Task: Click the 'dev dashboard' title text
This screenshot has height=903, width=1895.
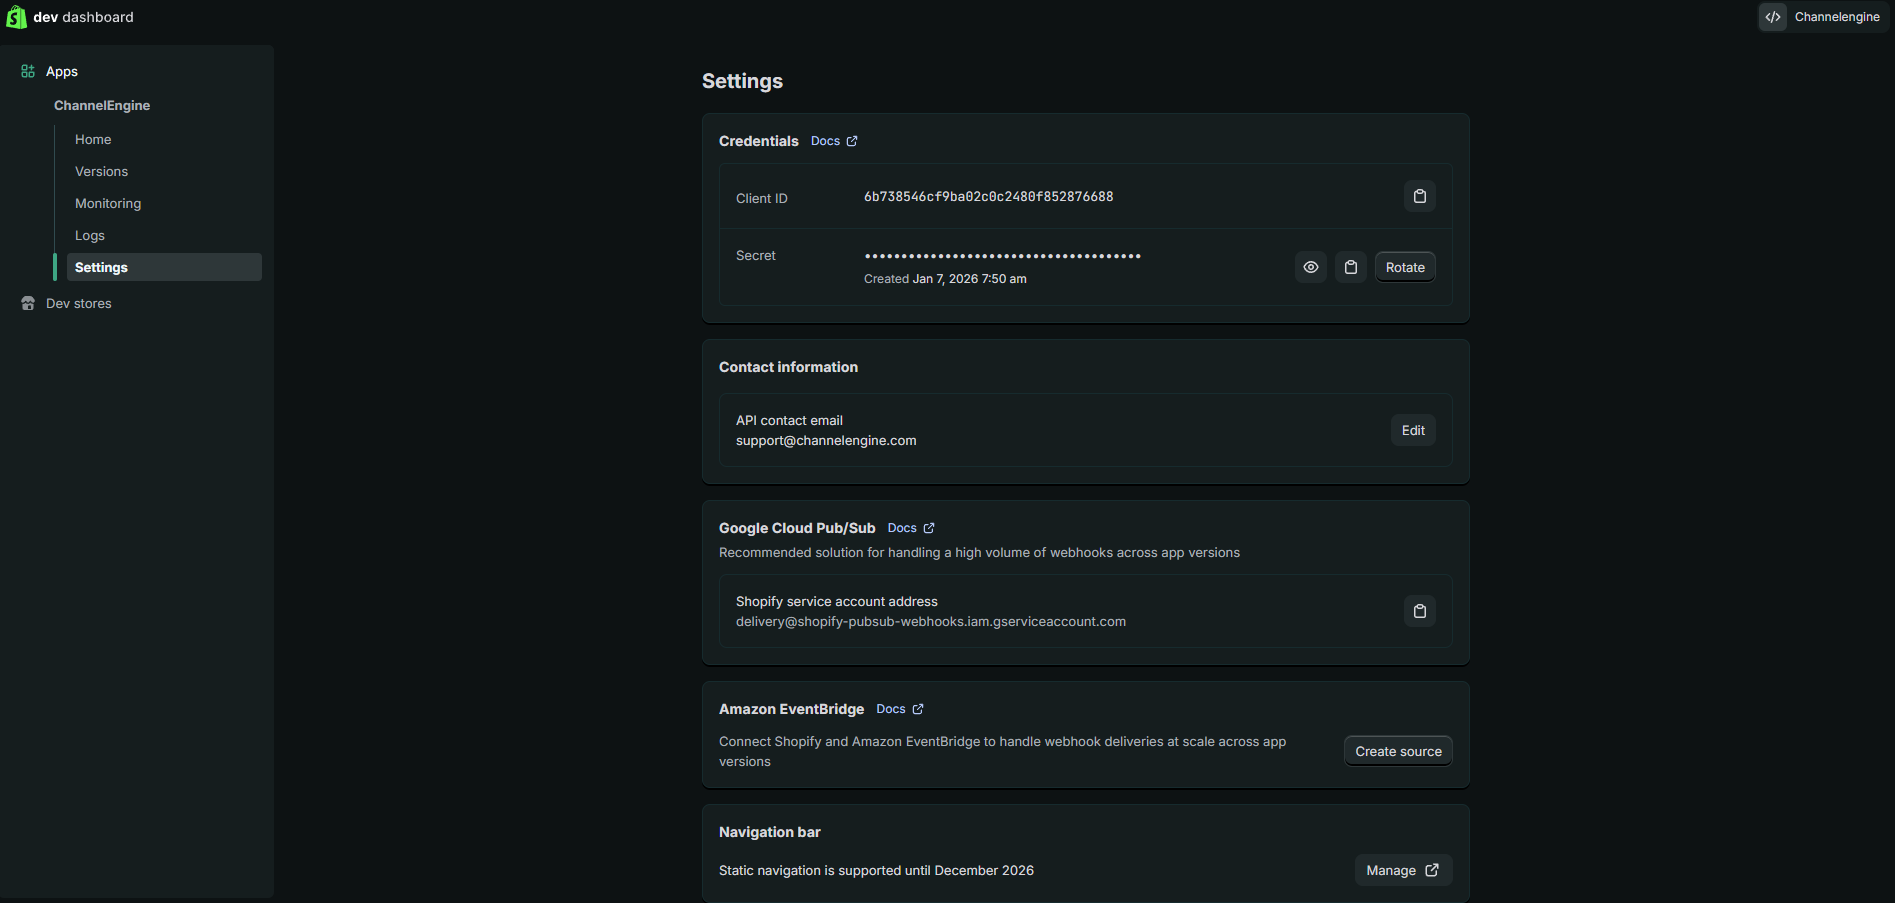Action: 84,17
